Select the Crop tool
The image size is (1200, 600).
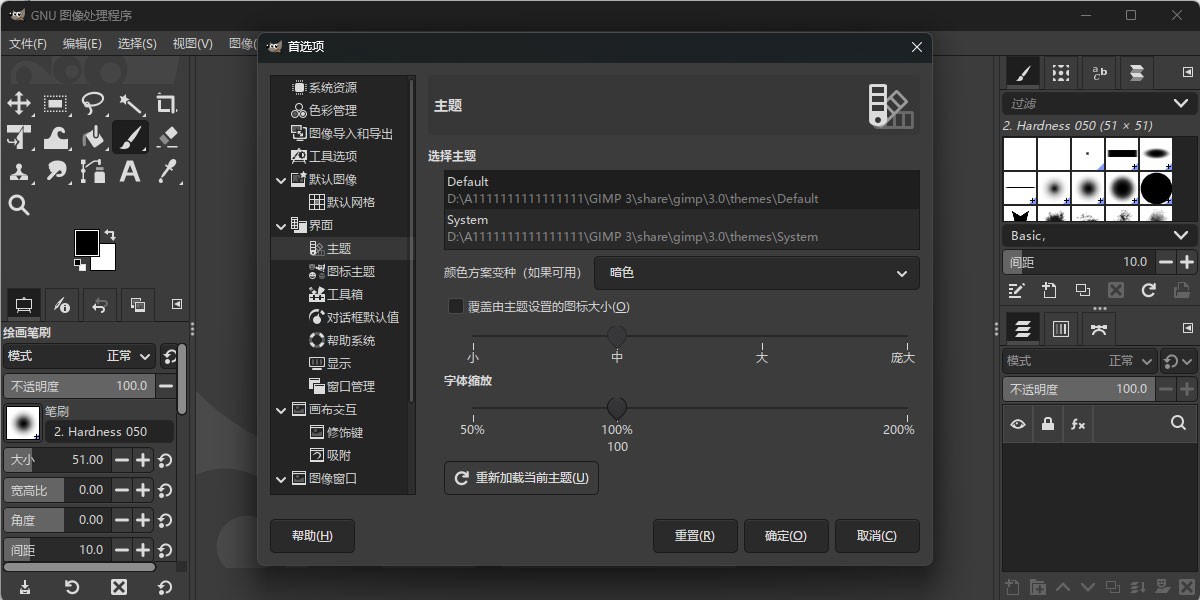click(166, 103)
